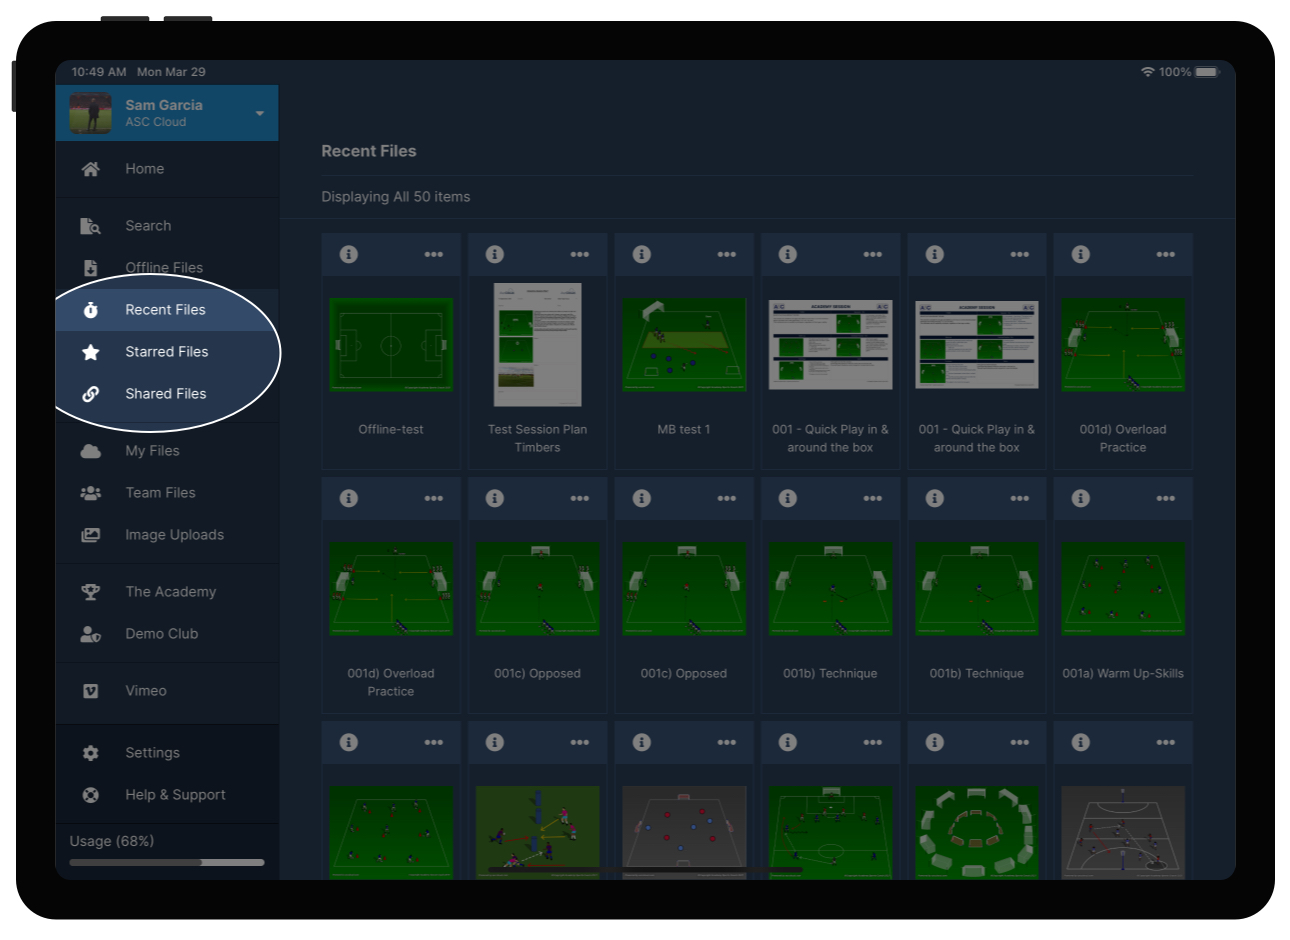Open Home in the sidebar
This screenshot has height=940, width=1290.
167,169
